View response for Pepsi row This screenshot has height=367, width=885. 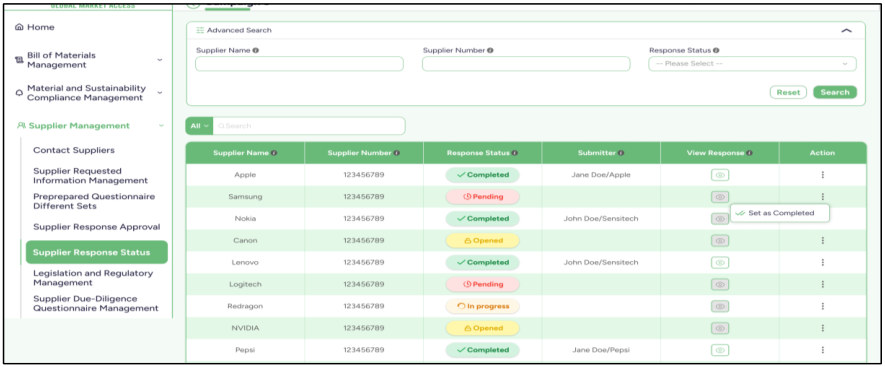(720, 350)
